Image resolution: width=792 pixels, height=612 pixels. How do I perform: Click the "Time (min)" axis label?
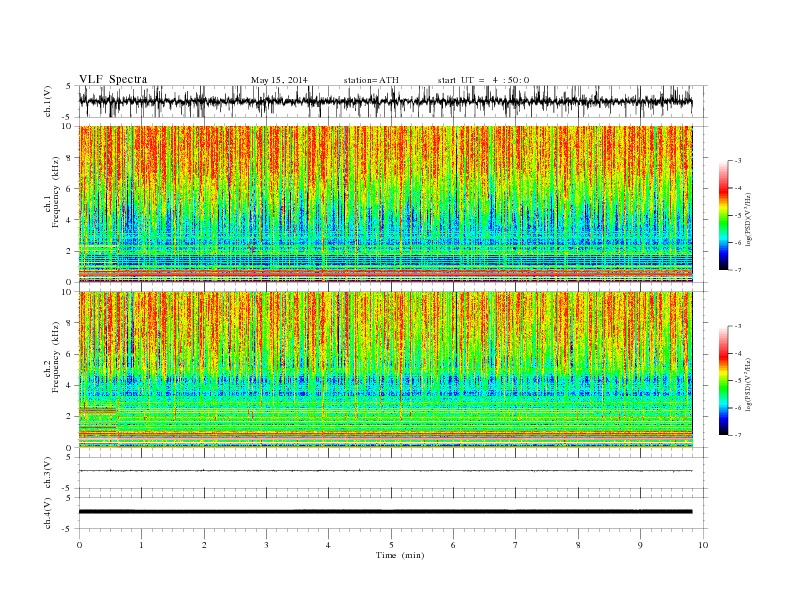400,555
